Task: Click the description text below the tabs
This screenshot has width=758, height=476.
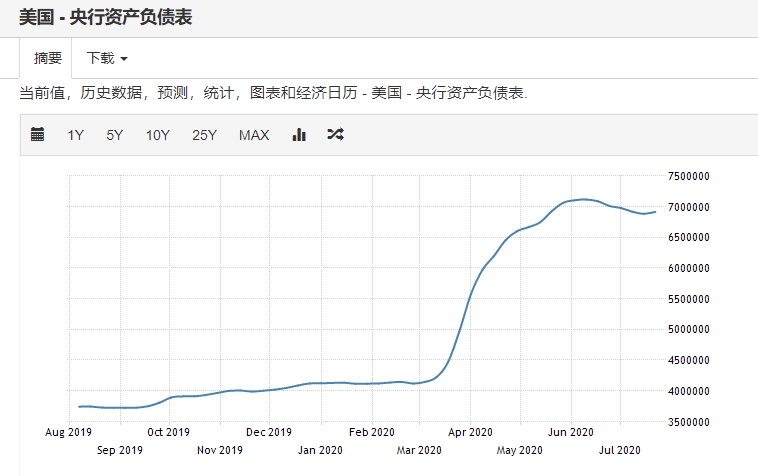Action: point(273,93)
